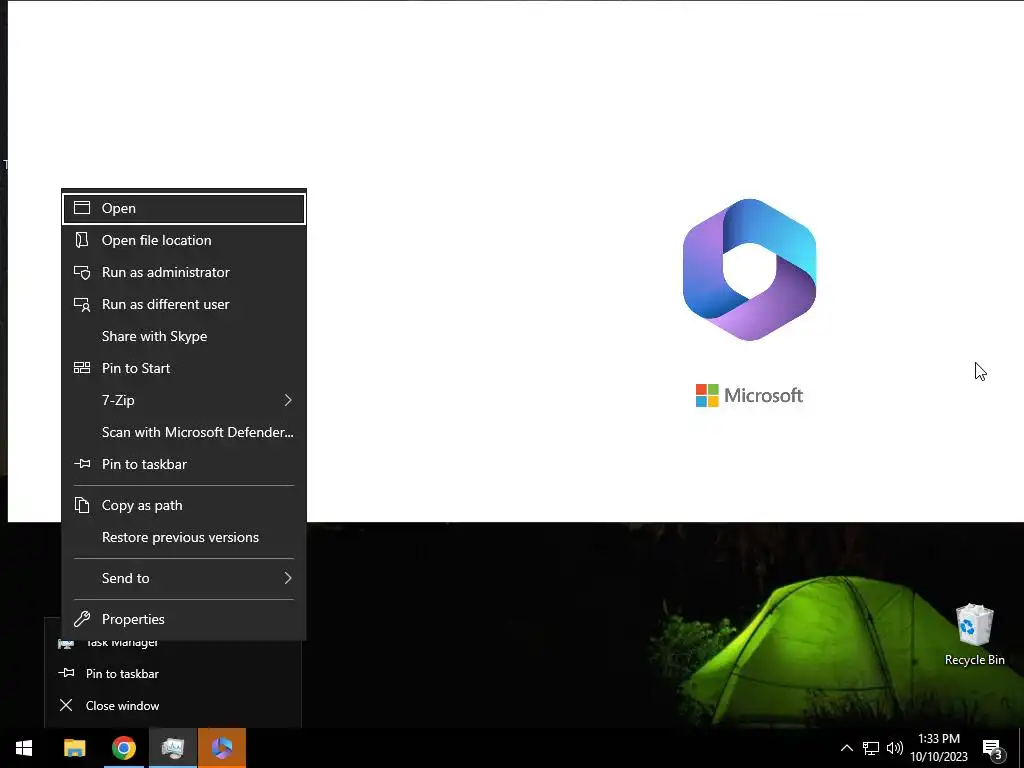Viewport: 1024px width, 768px height.
Task: Open the clock and date flyout
Action: tap(939, 748)
